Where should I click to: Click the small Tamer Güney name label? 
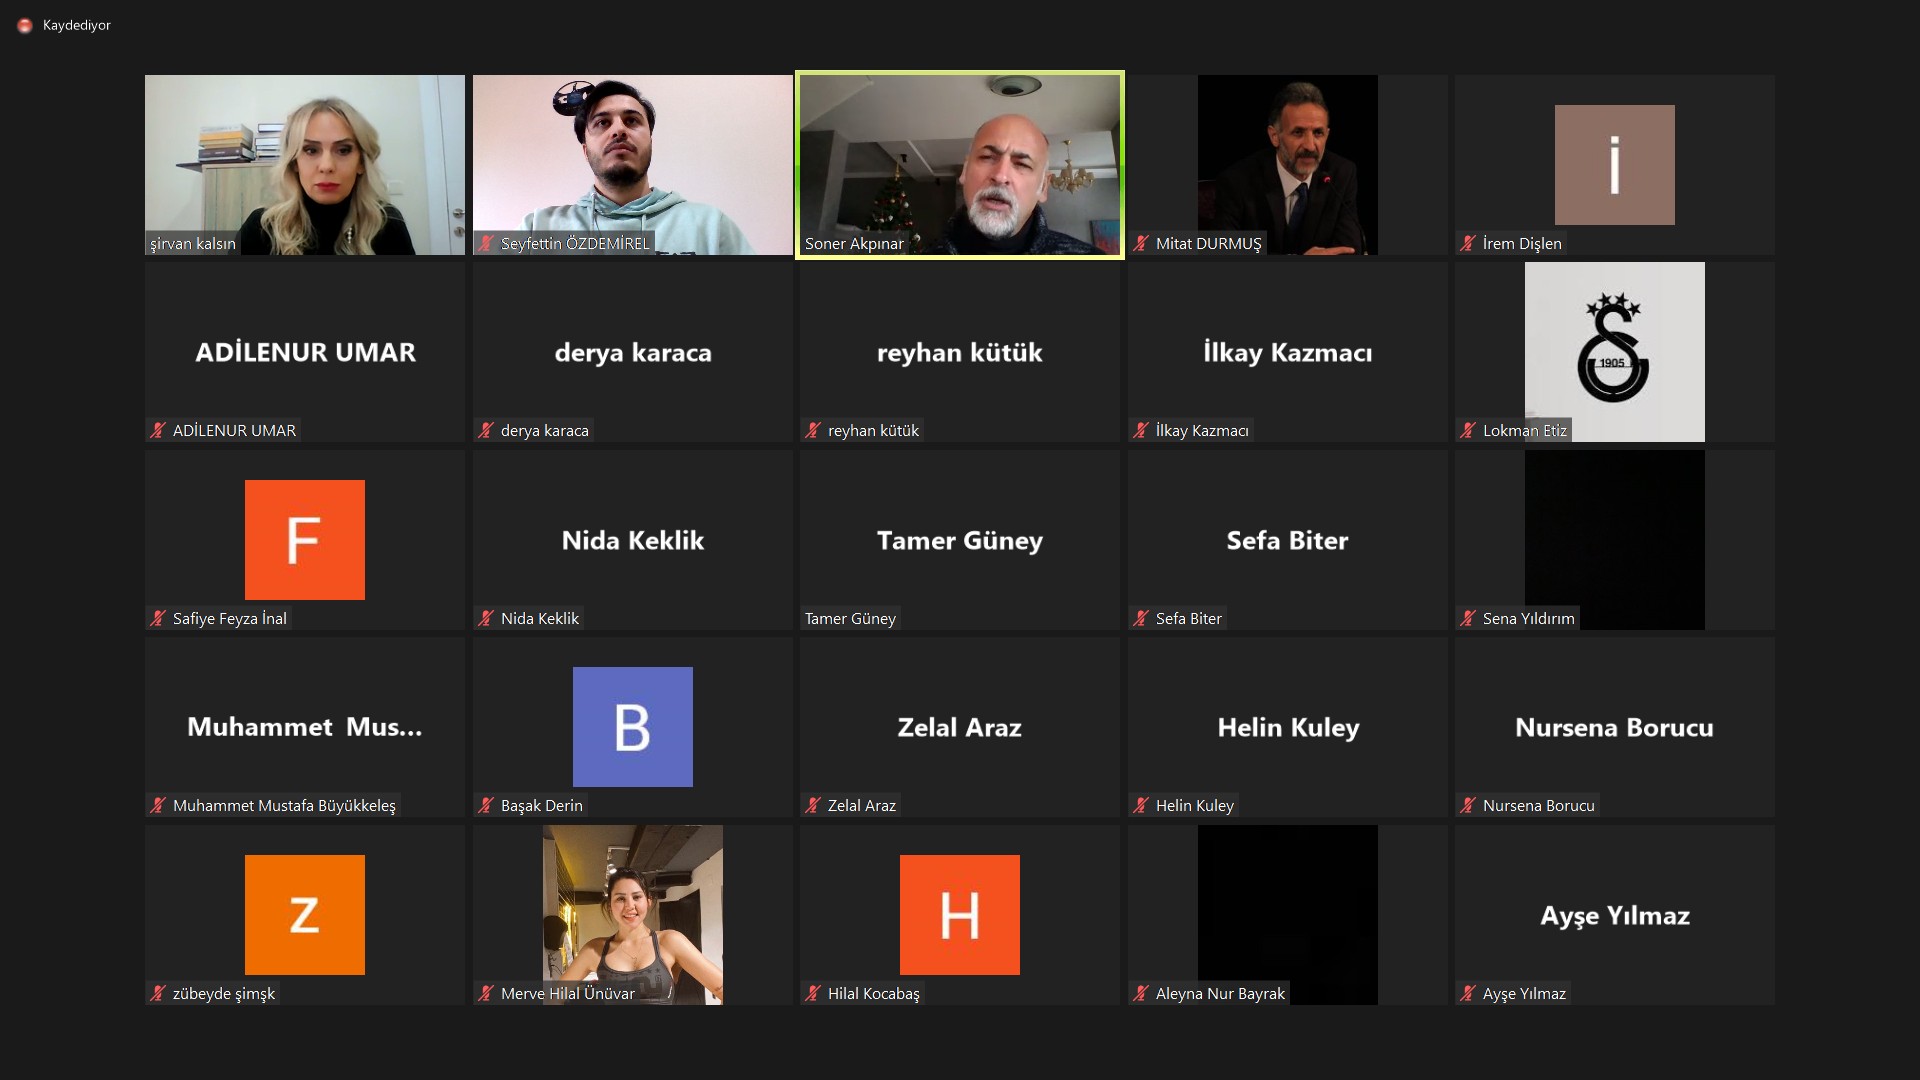point(850,618)
